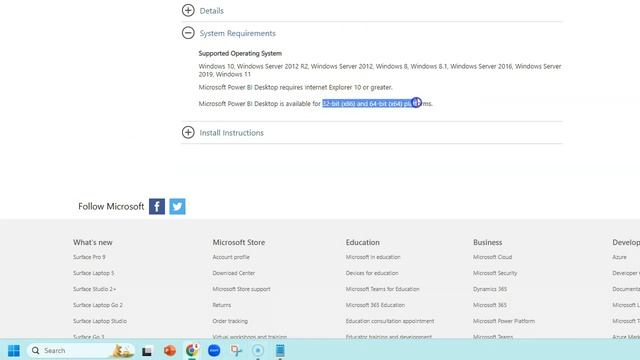Open Task View from the taskbar
The height and width of the screenshot is (360, 640).
(147, 351)
